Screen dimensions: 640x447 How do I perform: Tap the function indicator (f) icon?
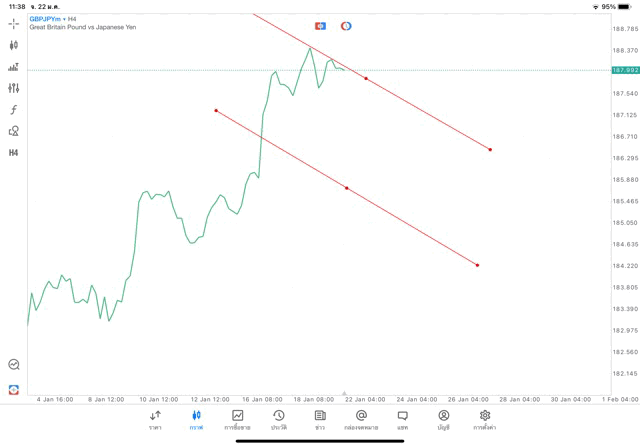click(14, 110)
